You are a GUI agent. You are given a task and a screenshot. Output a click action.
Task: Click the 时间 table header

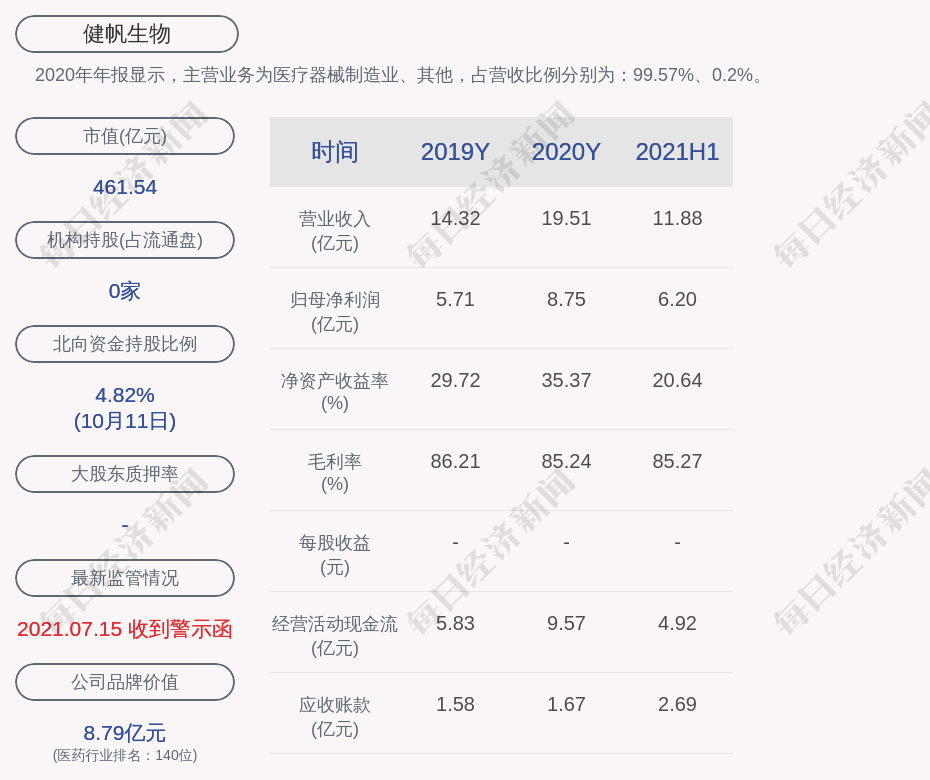pos(335,152)
